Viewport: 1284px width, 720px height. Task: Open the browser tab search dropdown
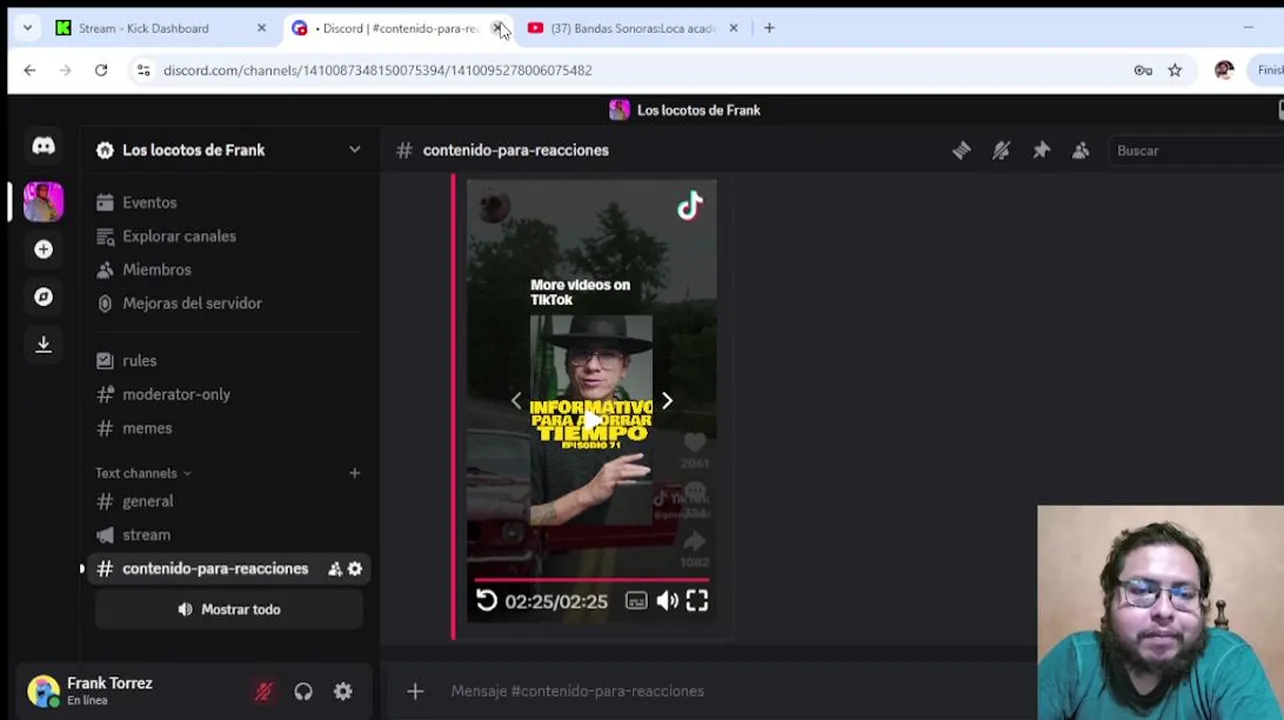pos(27,28)
